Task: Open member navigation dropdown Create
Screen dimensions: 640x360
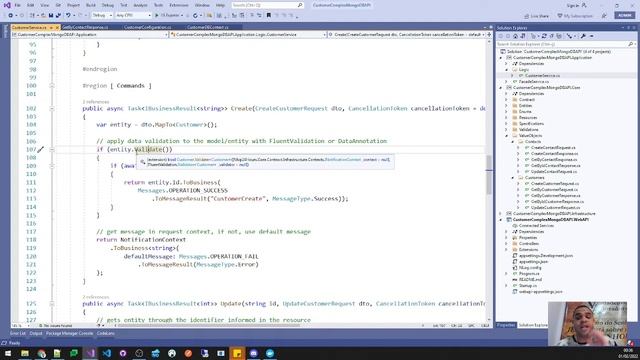Action: [407, 35]
